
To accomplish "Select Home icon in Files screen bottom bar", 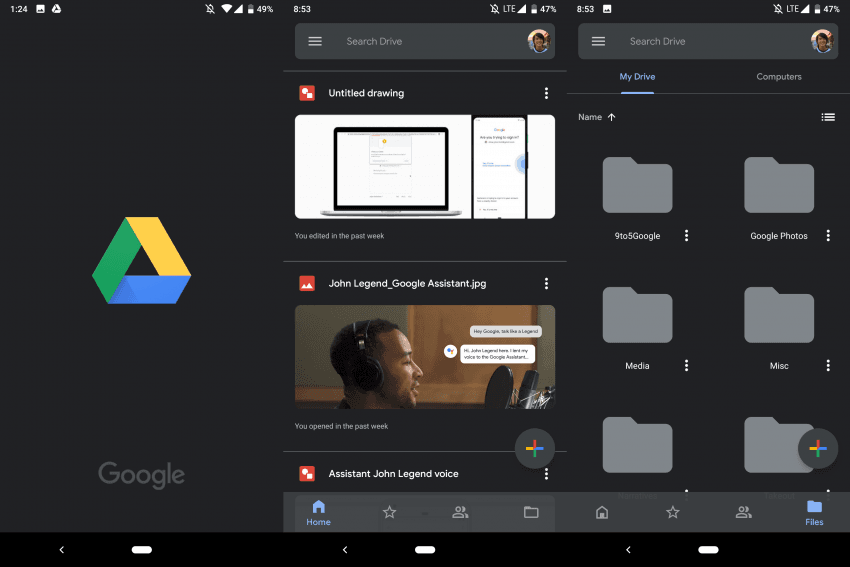I will pos(602,512).
